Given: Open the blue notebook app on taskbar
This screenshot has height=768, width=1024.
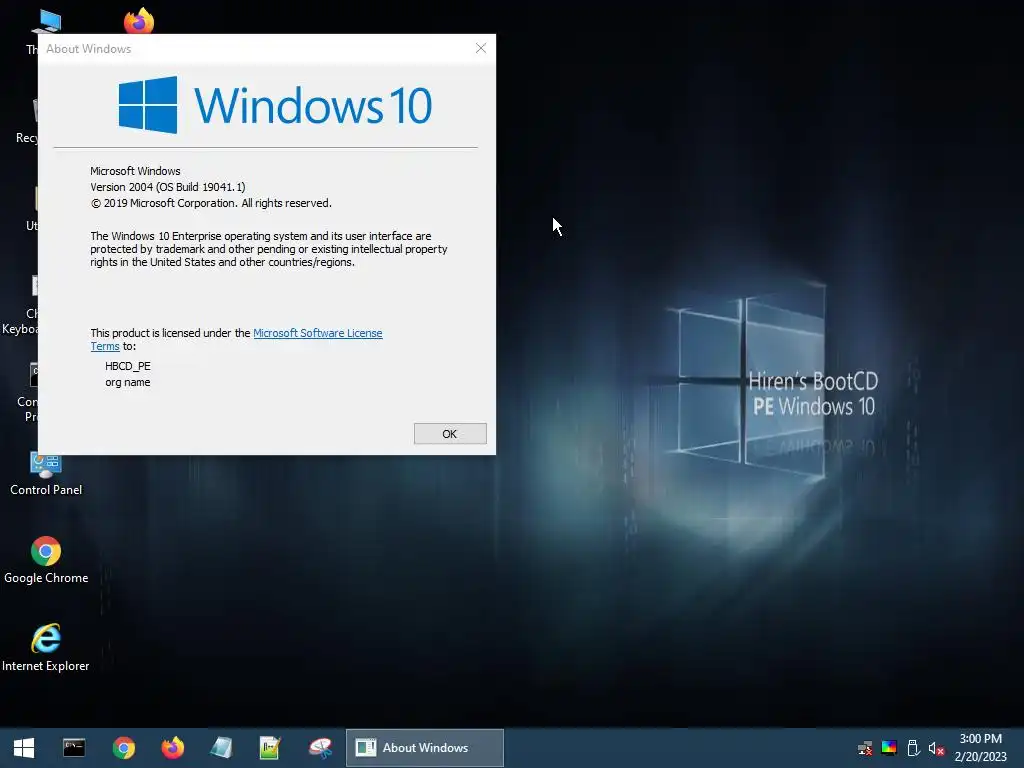Looking at the screenshot, I should point(221,748).
